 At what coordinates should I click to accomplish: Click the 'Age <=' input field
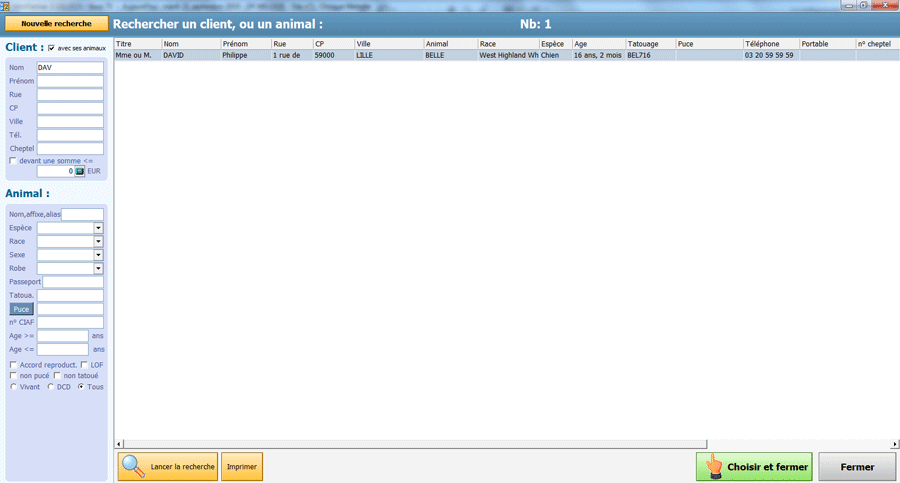(63, 349)
